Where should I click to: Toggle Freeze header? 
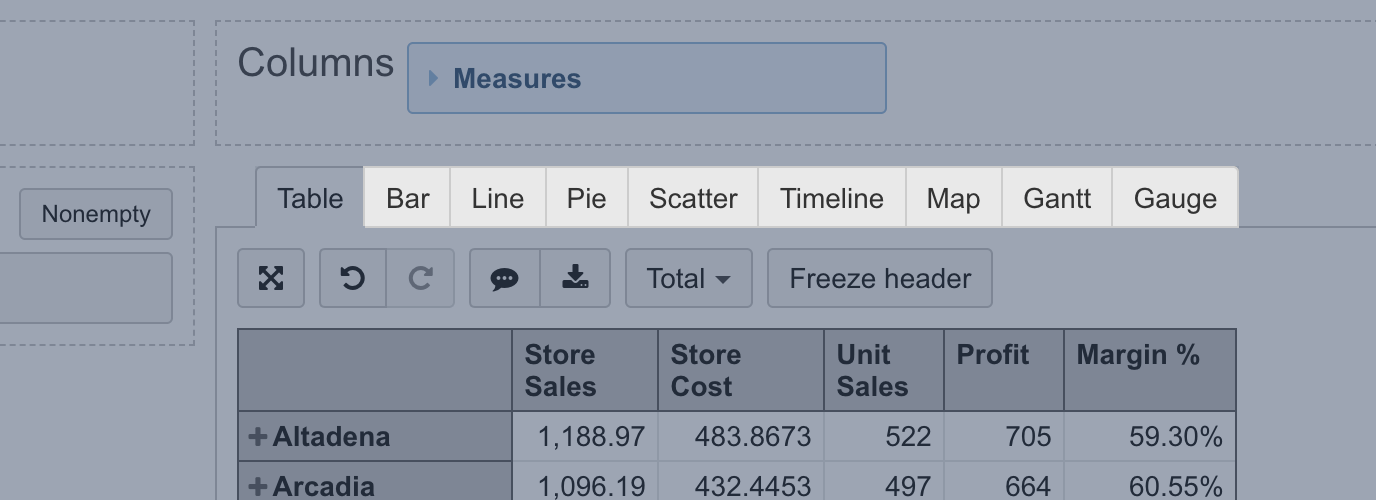[880, 278]
